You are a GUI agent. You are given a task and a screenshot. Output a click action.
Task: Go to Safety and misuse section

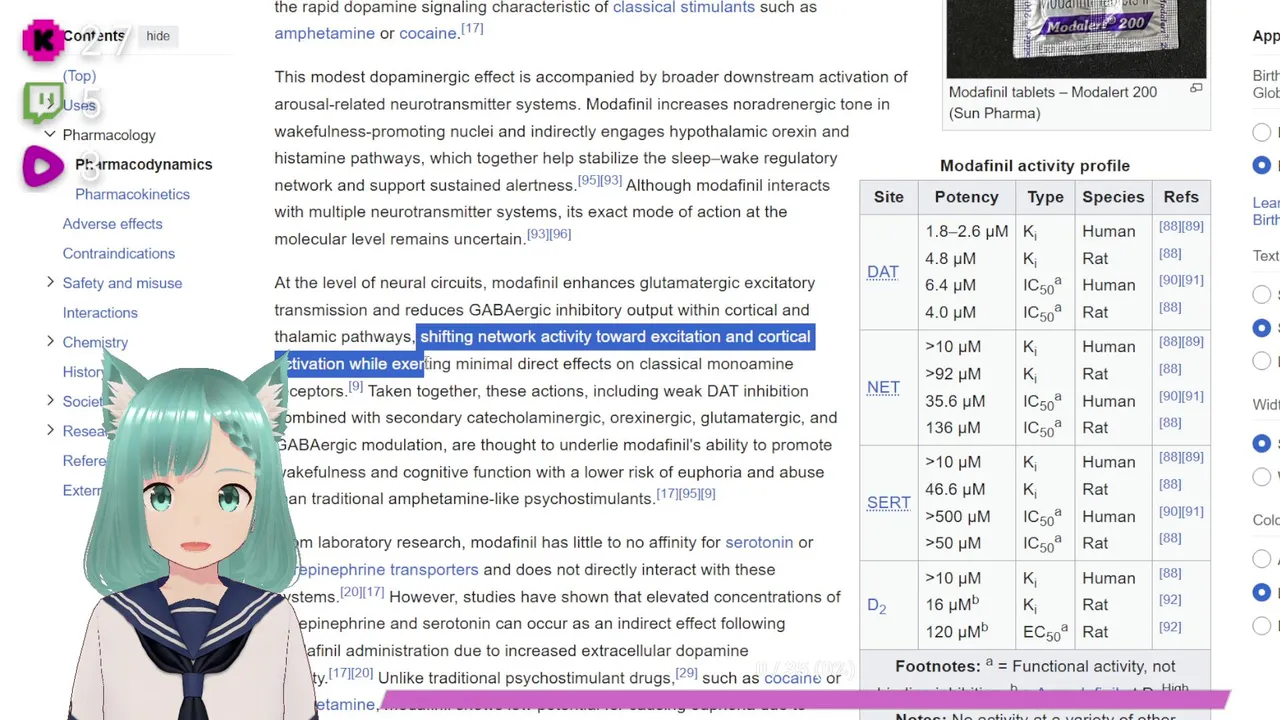pos(122,283)
